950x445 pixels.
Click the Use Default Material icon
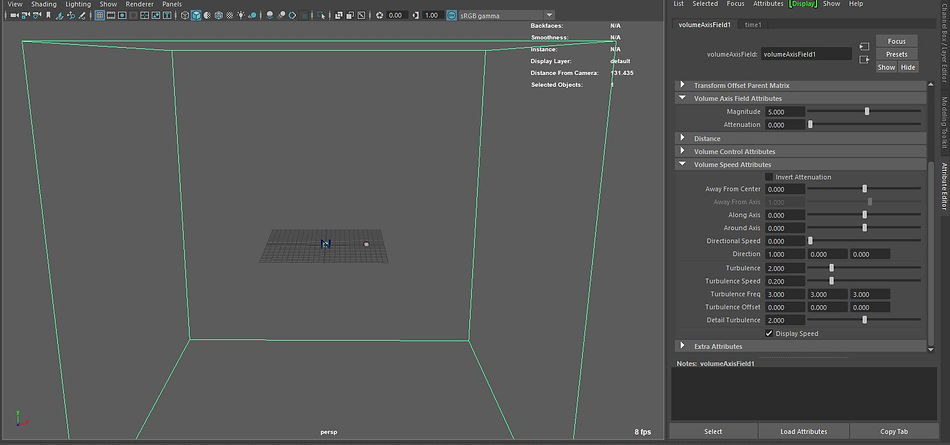tap(207, 15)
